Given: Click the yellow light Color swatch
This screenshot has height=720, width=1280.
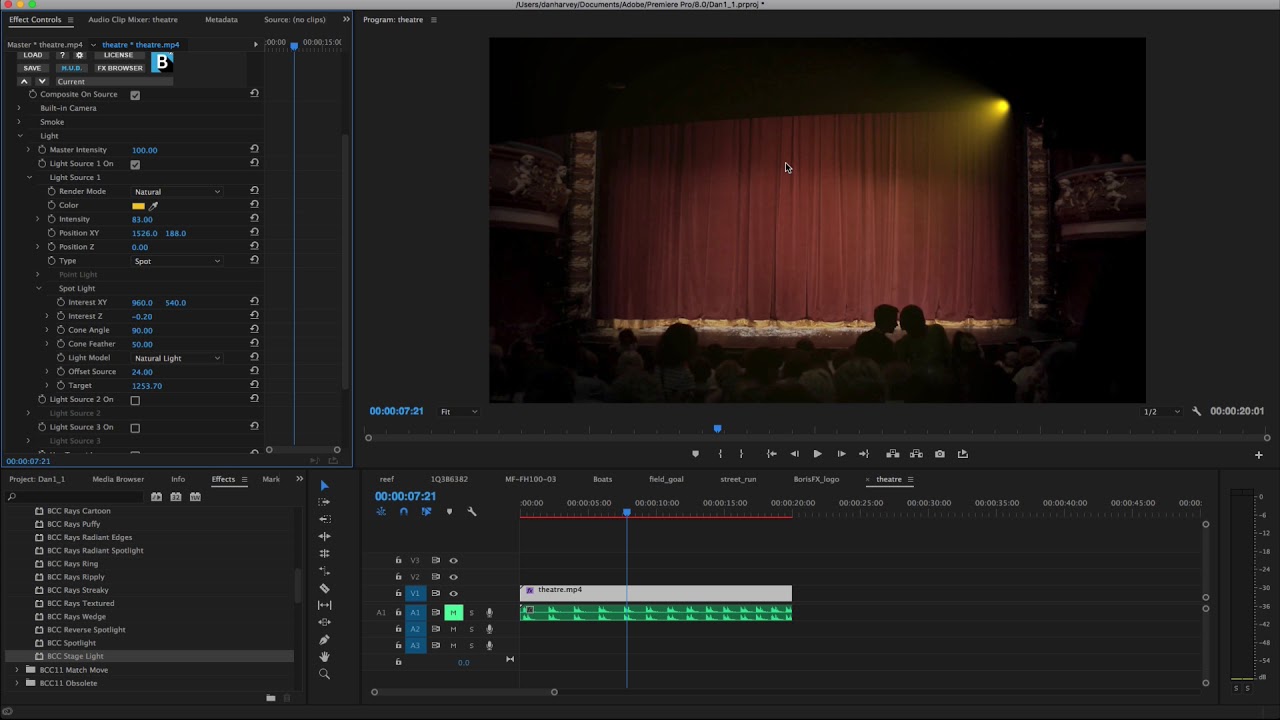Looking at the screenshot, I should coord(138,206).
